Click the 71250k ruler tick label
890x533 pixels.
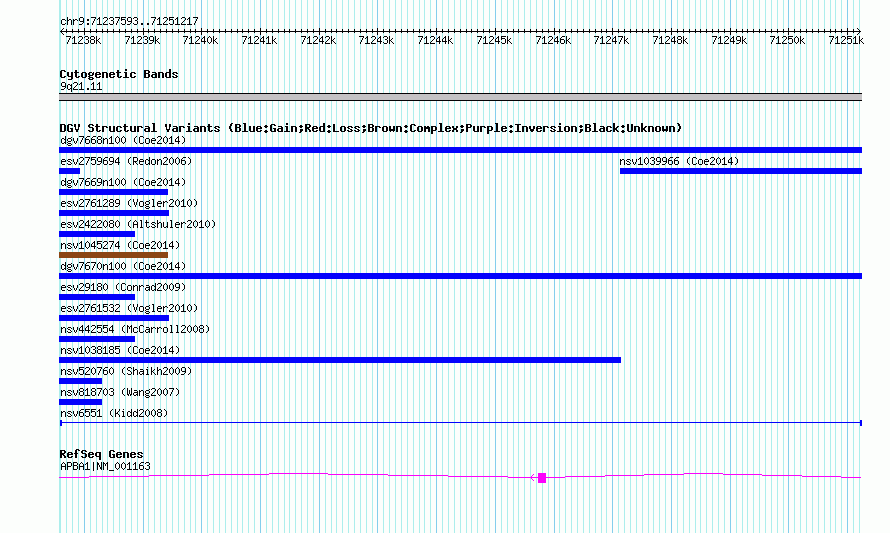[x=787, y=40]
